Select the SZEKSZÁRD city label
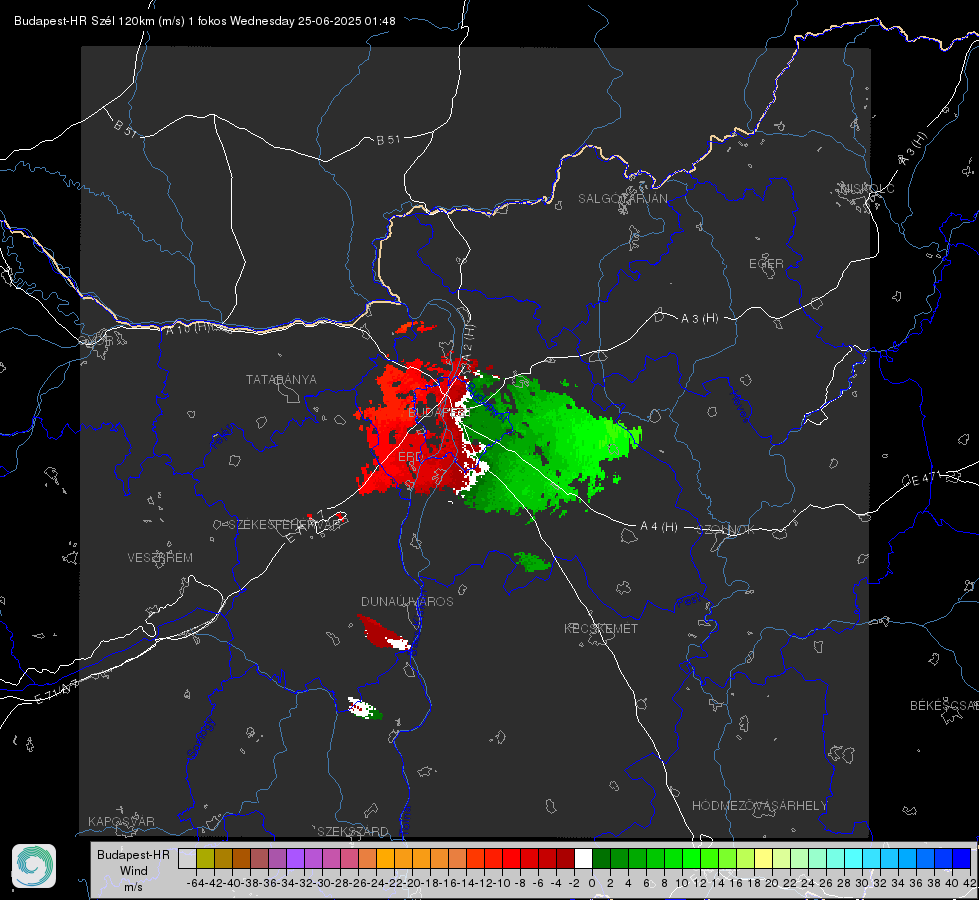 click(353, 831)
